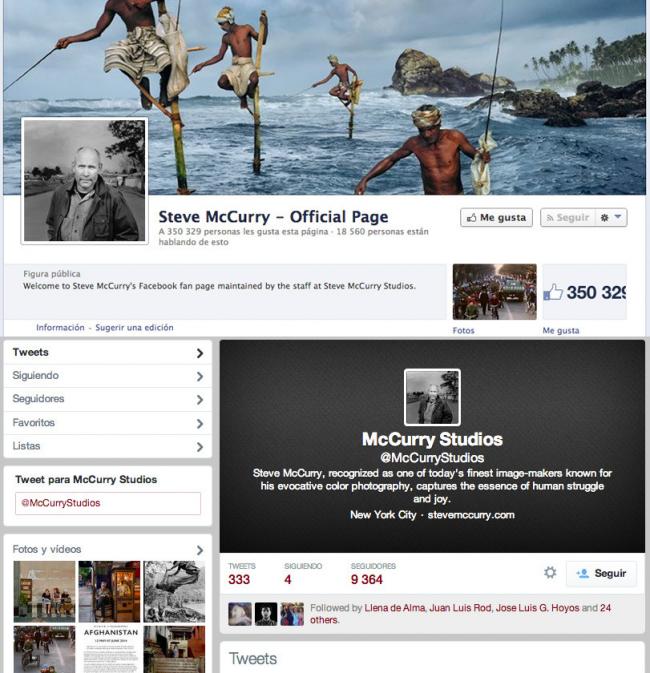650x673 pixels.
Task: Click the SEGUIDORES 9 364 count
Action: click(373, 573)
